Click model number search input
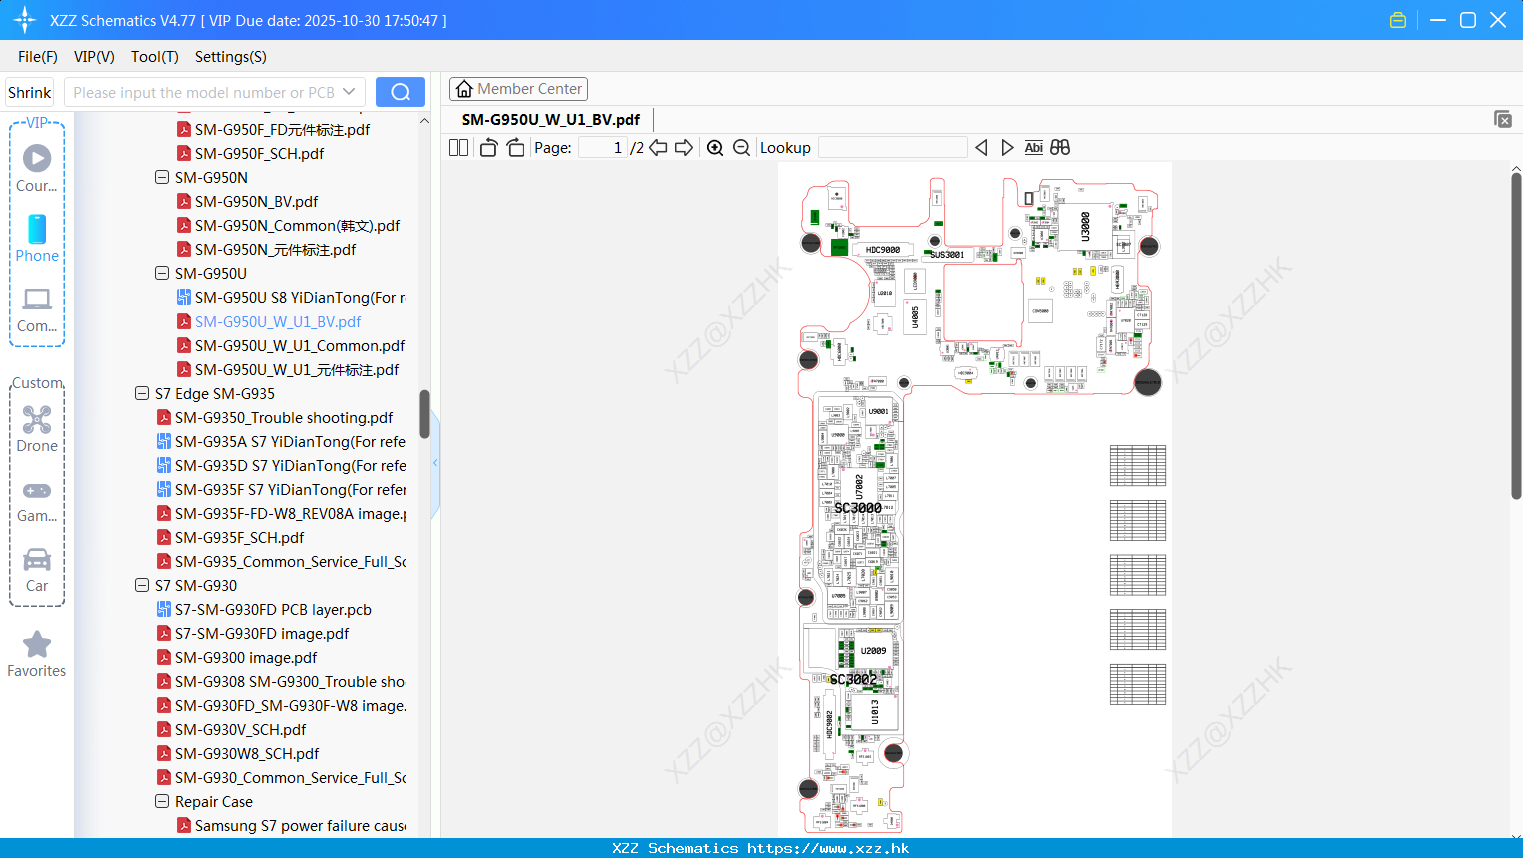The width and height of the screenshot is (1523, 858). coord(204,92)
